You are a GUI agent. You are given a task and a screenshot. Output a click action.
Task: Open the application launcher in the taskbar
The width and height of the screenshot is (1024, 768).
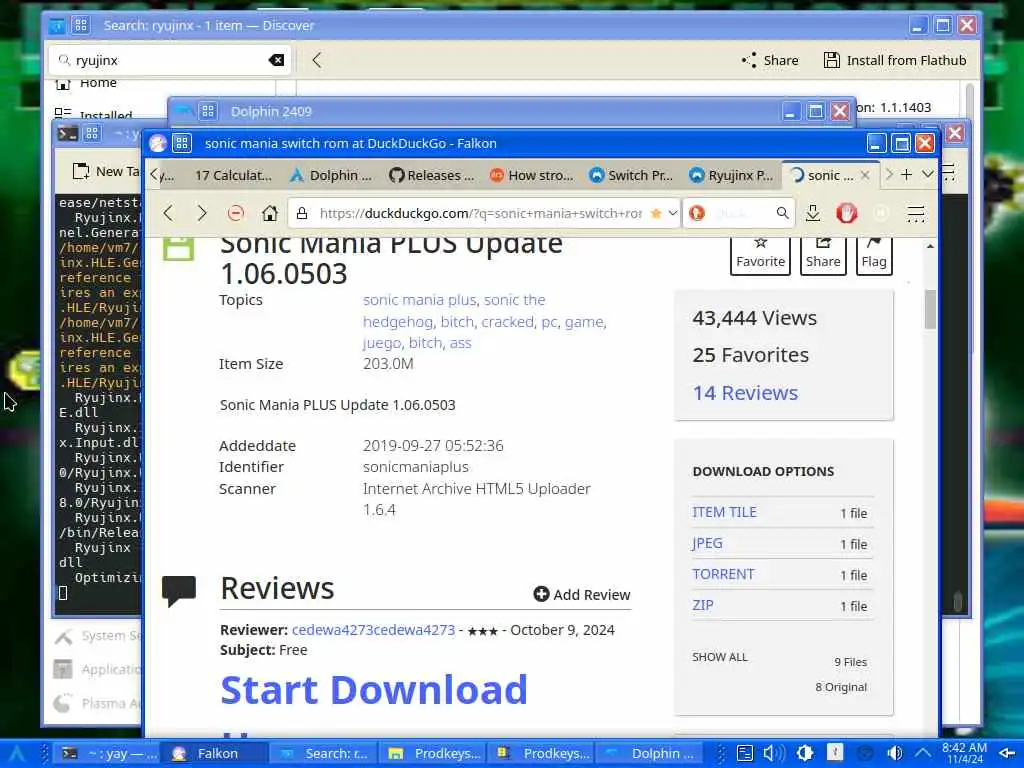[x=16, y=754]
